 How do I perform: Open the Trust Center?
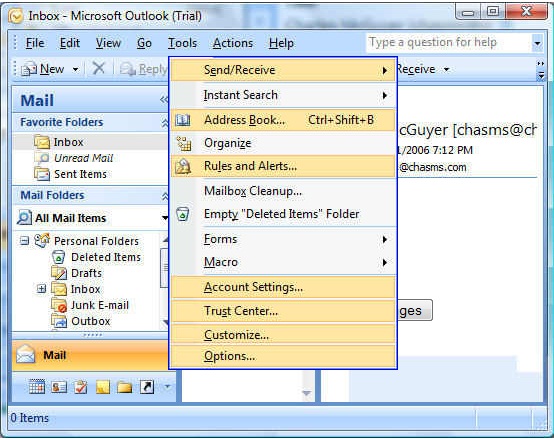[x=283, y=311]
